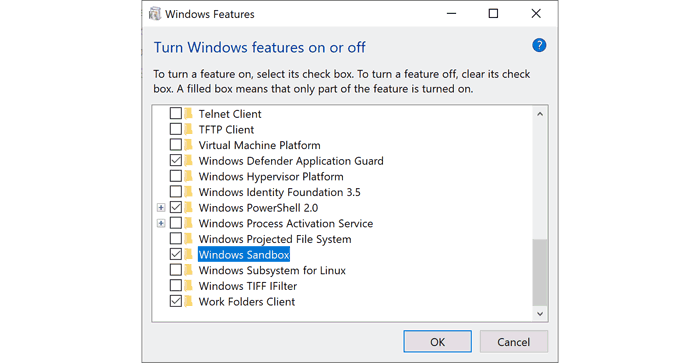Select folder icon beside Windows Sandbox
Screen dimensions: 700x363
pyautogui.click(x=188, y=254)
